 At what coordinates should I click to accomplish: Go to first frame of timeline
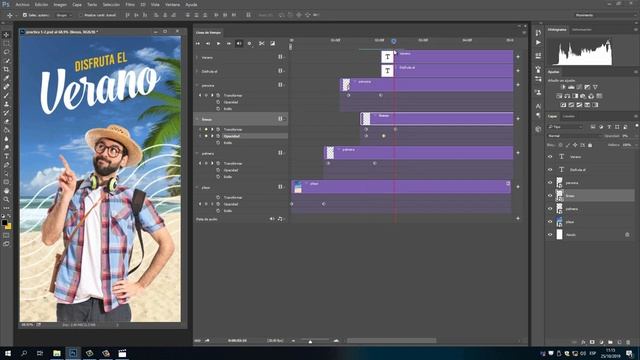198,43
